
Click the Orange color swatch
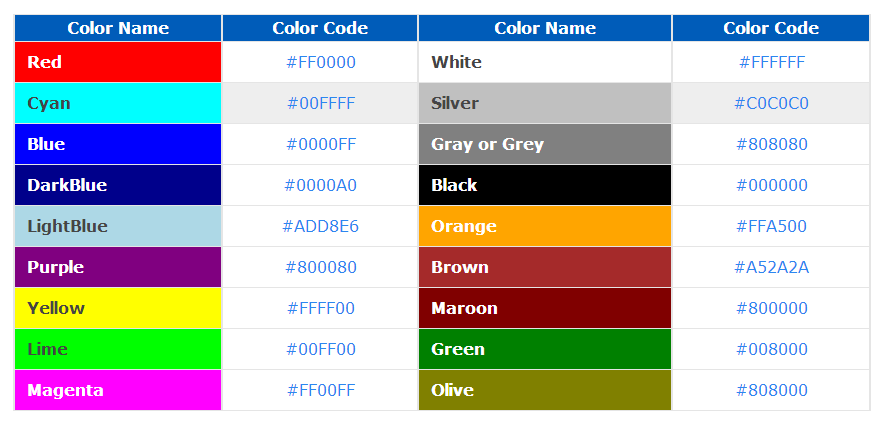click(545, 226)
